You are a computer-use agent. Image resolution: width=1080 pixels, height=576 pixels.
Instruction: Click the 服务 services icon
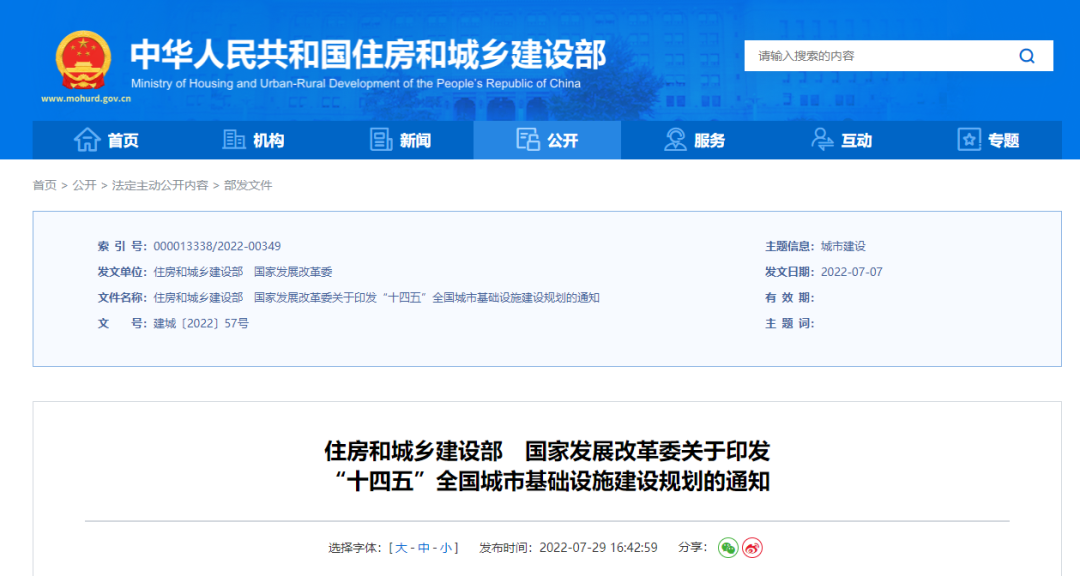click(x=673, y=140)
